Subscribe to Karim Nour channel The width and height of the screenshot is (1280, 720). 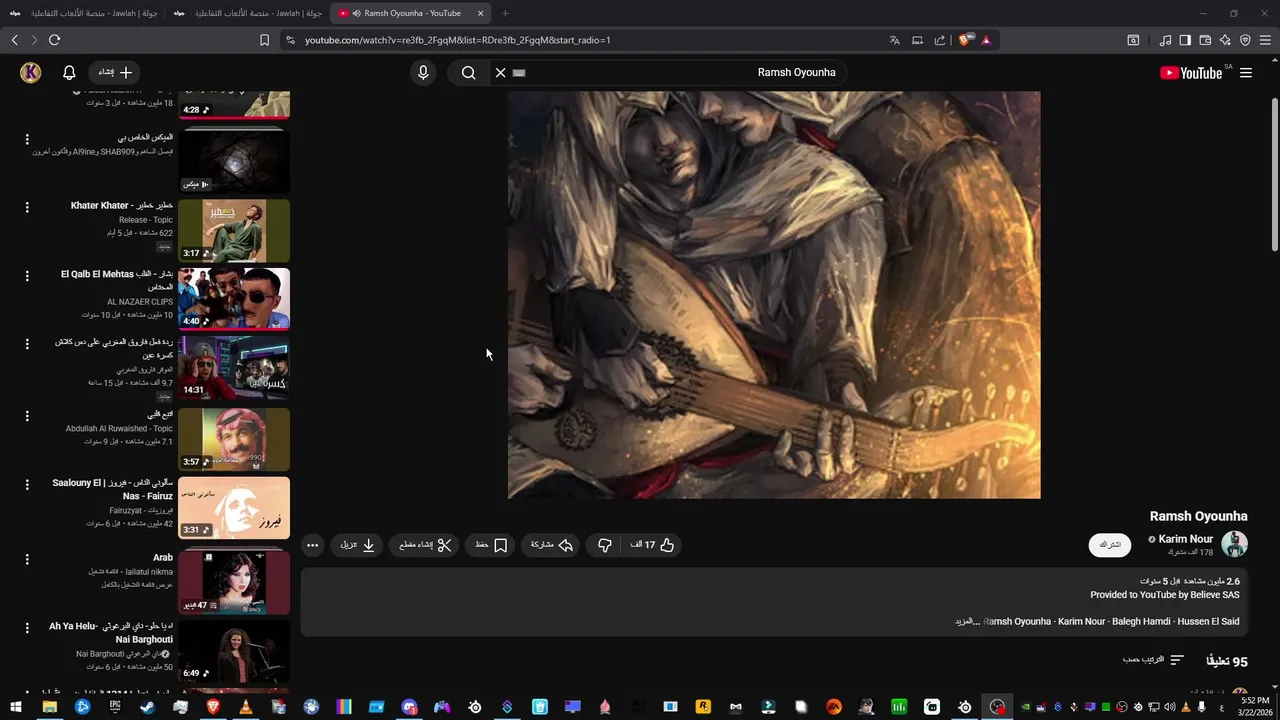click(1110, 545)
